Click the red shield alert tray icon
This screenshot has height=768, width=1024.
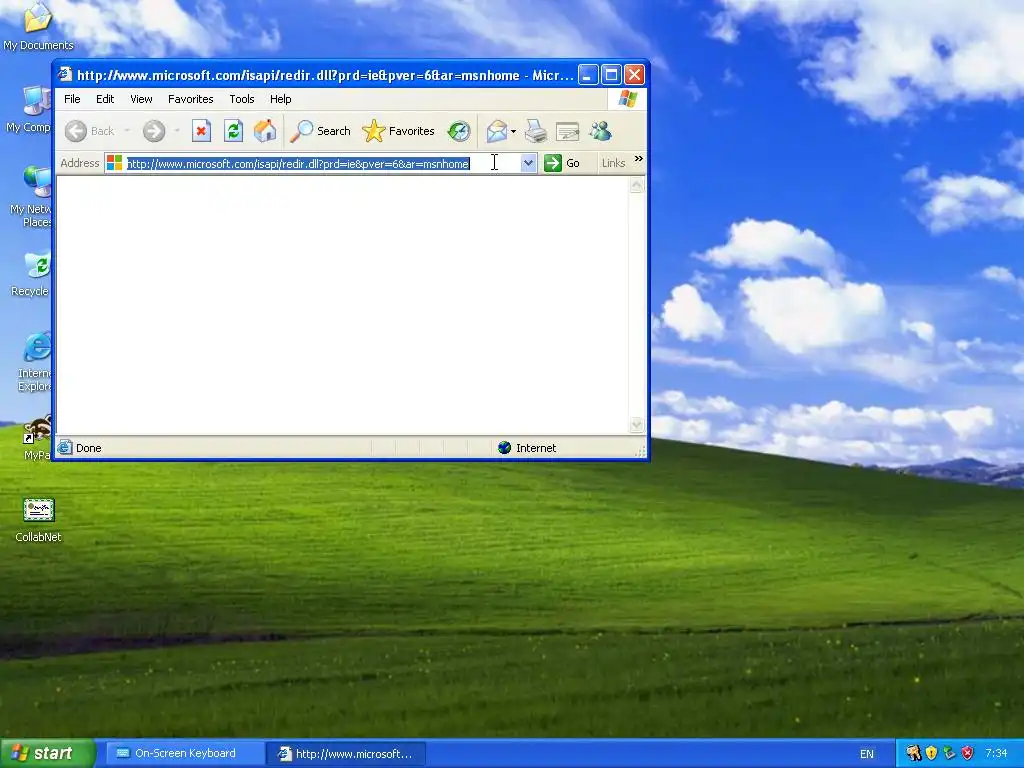967,753
